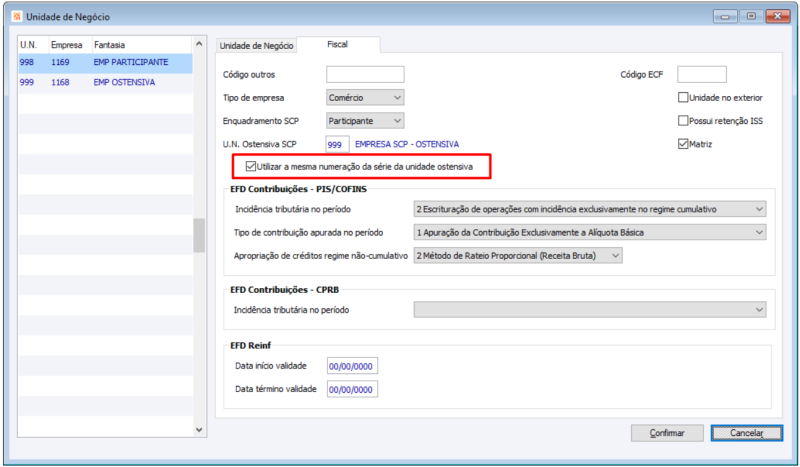This screenshot has width=800, height=467.
Task: Select the EMP PARTICIPANTE row
Action: point(106,63)
